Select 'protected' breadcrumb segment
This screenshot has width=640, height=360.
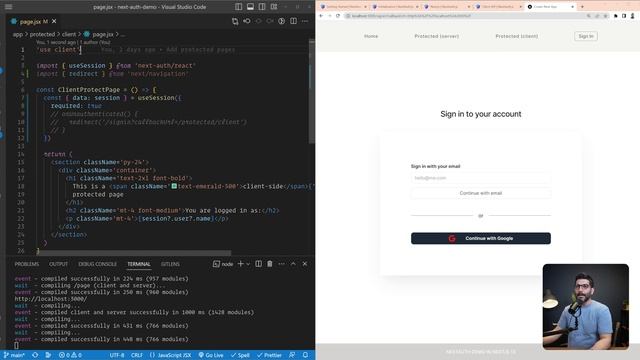(x=42, y=34)
